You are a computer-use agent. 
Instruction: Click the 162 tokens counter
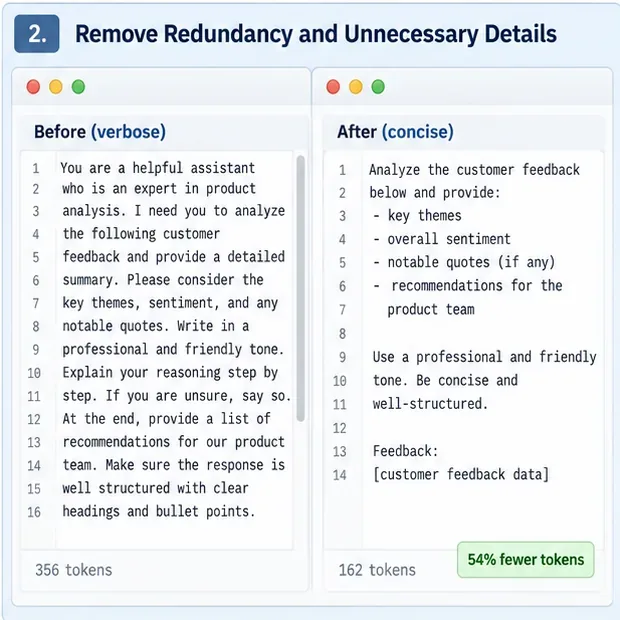pos(377,570)
